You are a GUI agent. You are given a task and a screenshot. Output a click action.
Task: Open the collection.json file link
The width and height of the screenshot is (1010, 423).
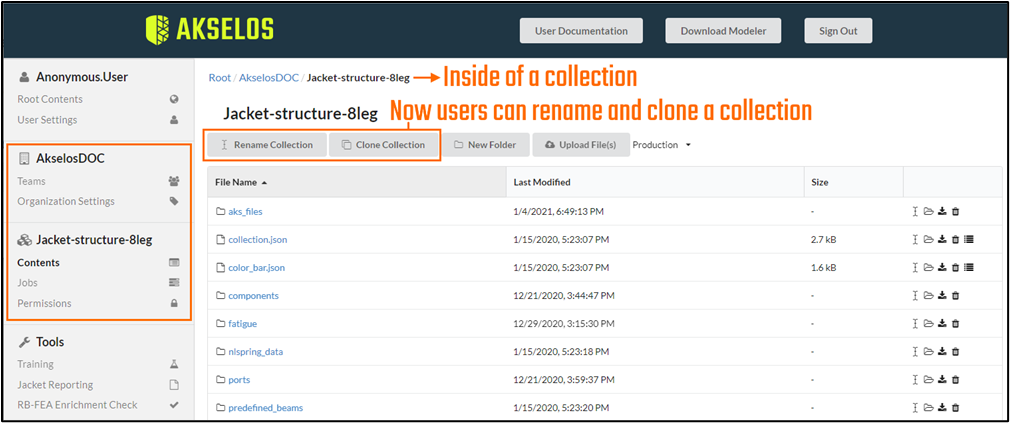[258, 240]
